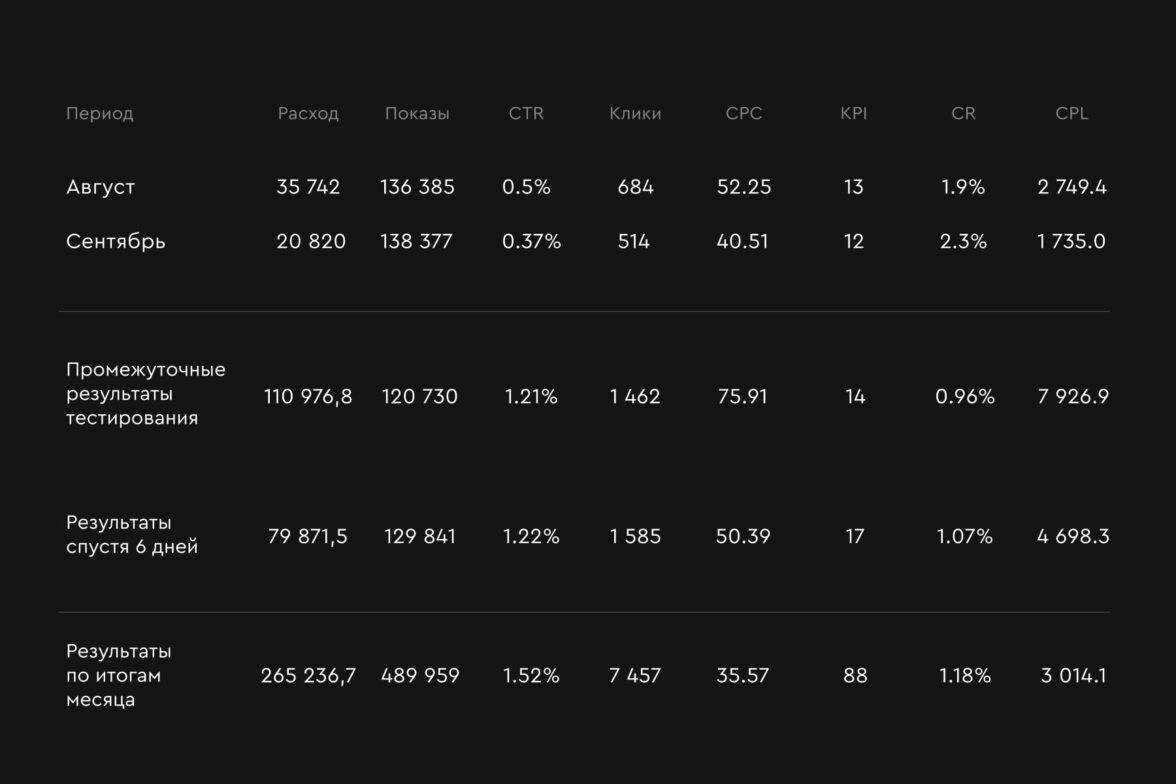
Task: Click the Период column header
Action: (99, 114)
